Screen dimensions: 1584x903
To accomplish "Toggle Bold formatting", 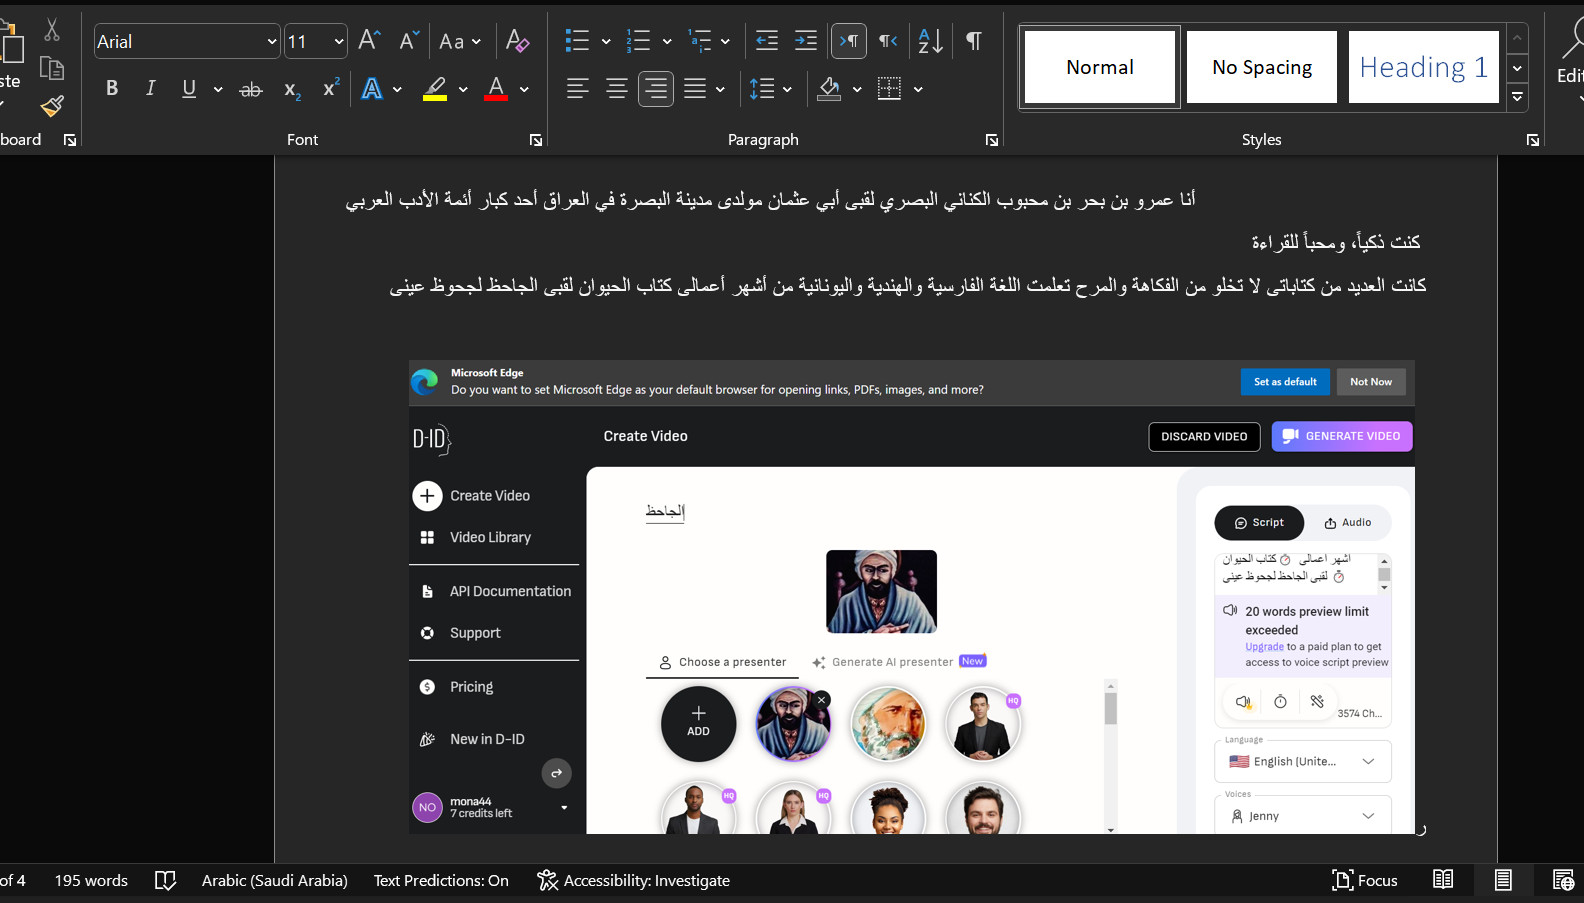I will point(112,89).
